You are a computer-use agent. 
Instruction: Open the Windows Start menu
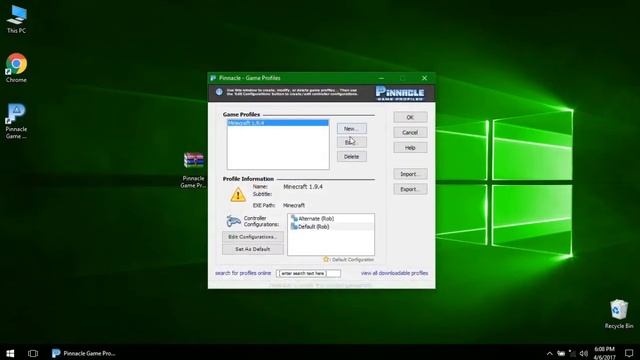(10, 353)
